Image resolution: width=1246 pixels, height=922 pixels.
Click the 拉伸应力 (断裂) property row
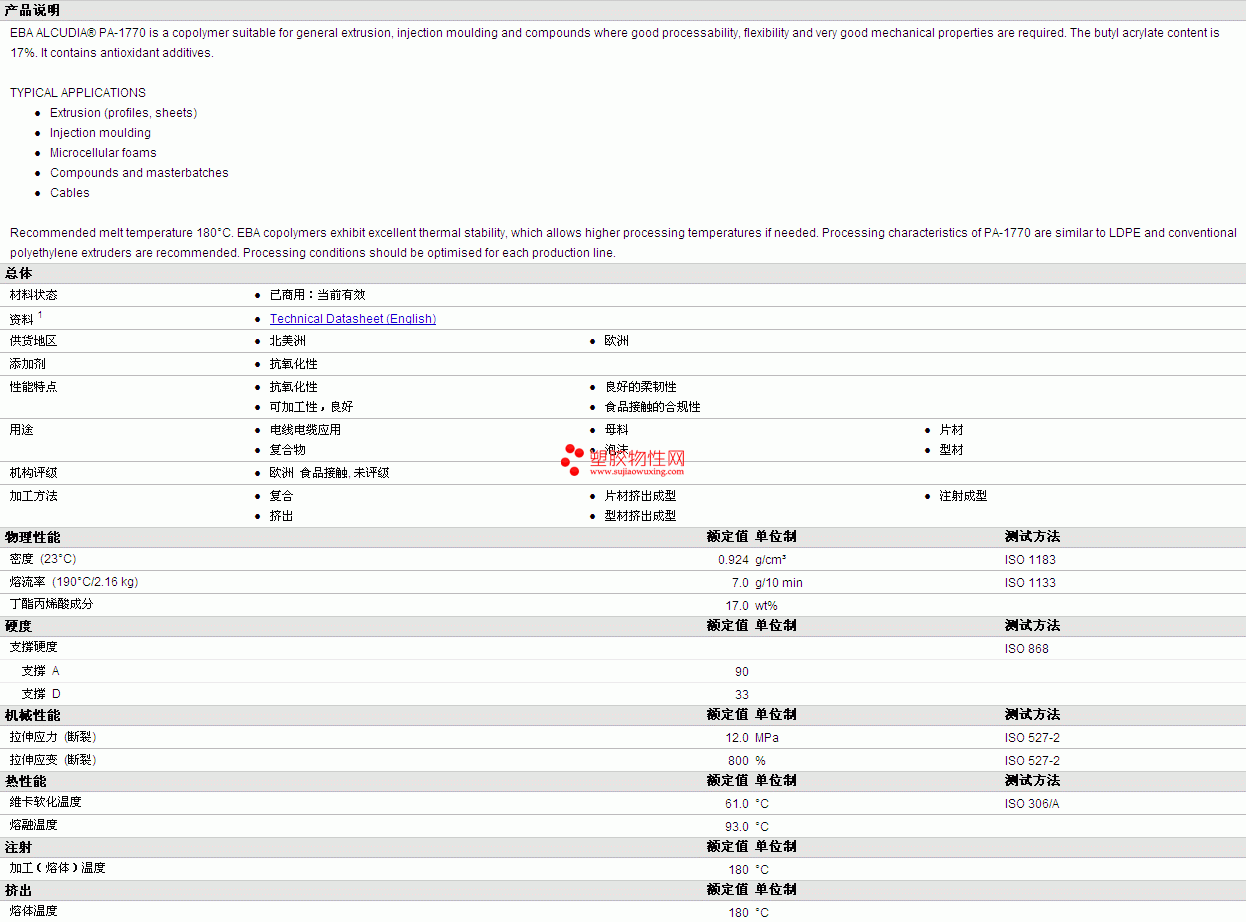[x=623, y=738]
